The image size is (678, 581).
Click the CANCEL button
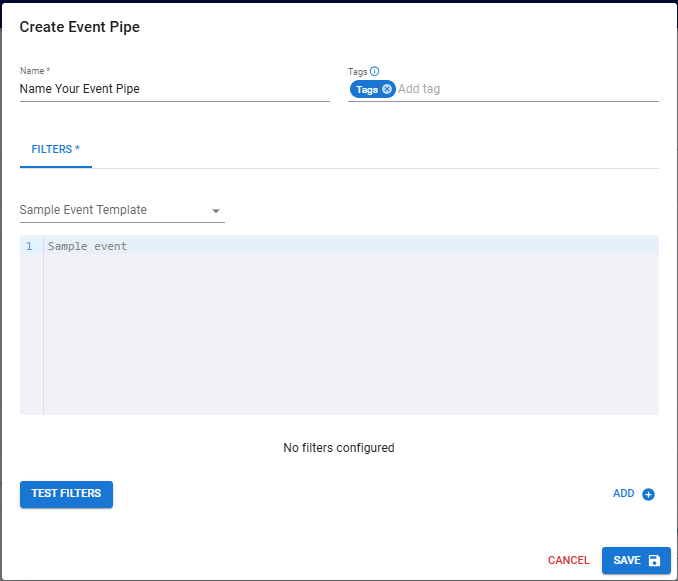(x=568, y=561)
